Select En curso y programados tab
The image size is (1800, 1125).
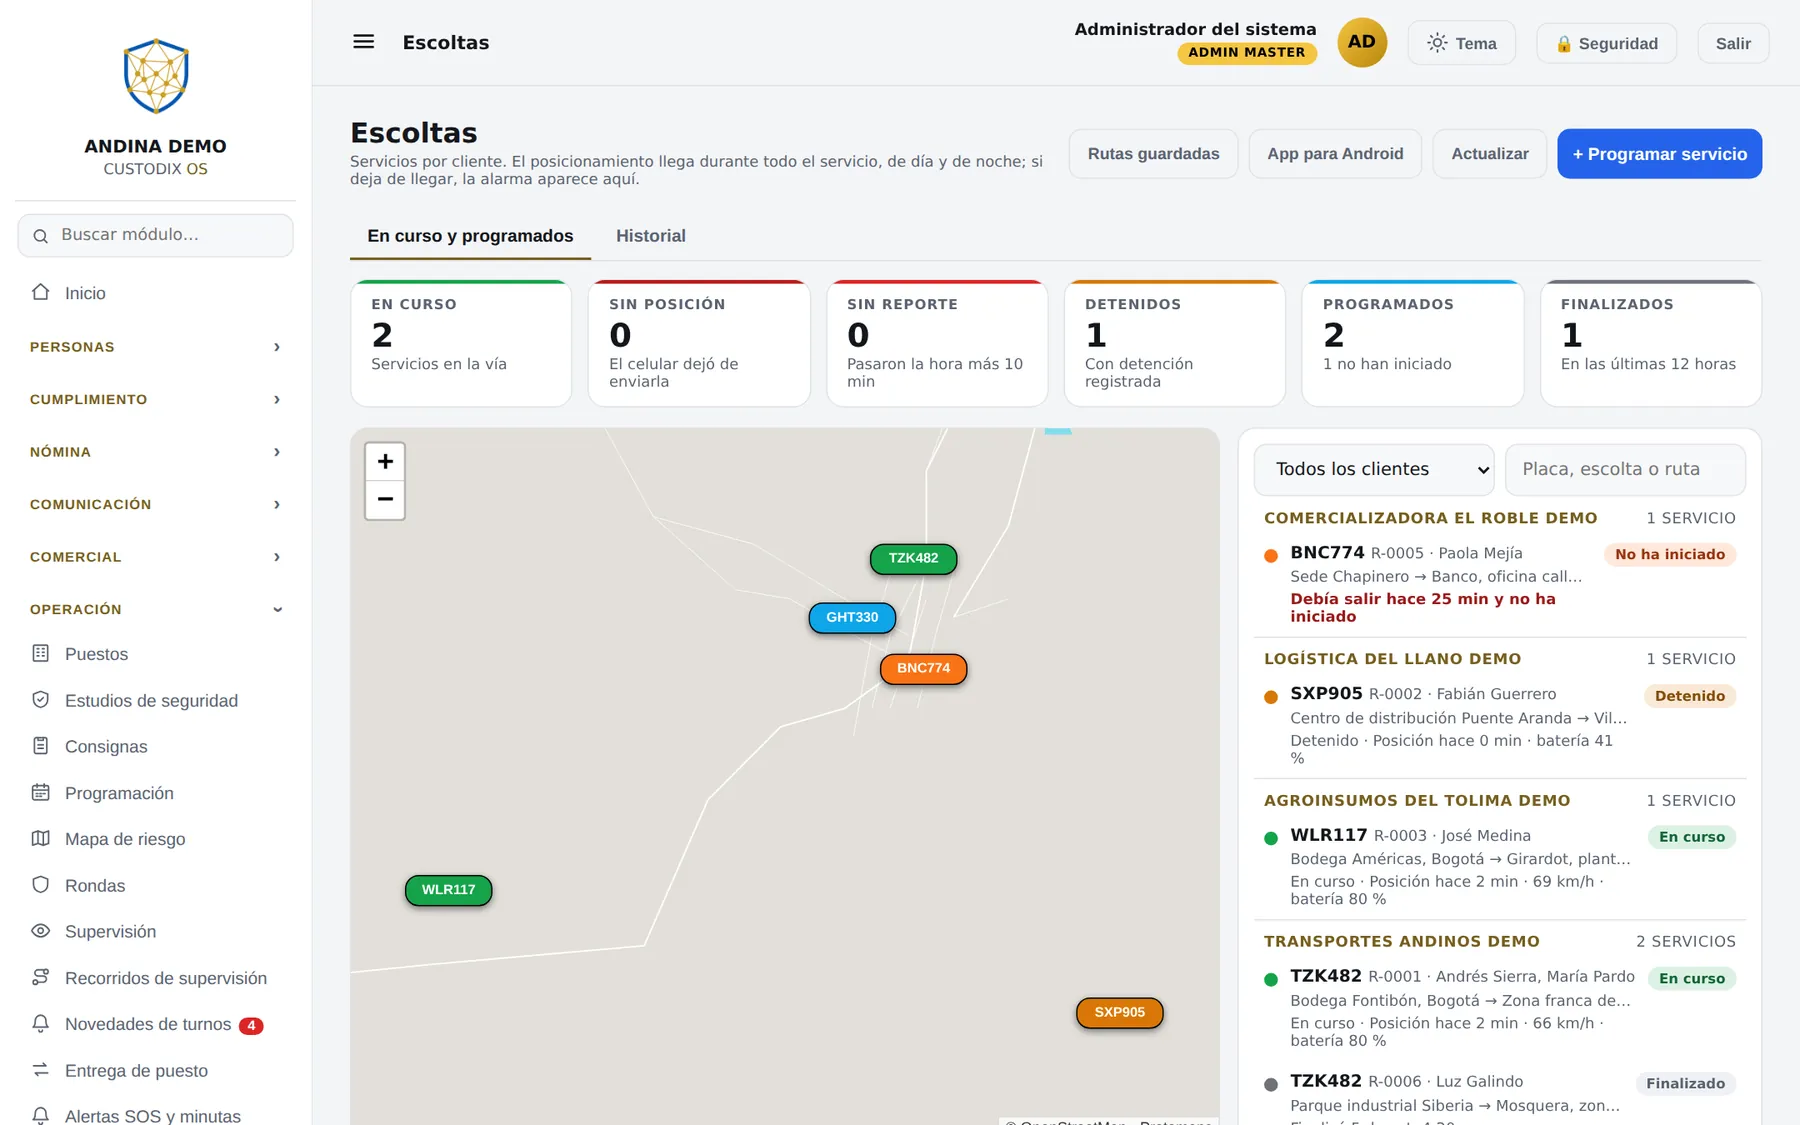(x=470, y=236)
